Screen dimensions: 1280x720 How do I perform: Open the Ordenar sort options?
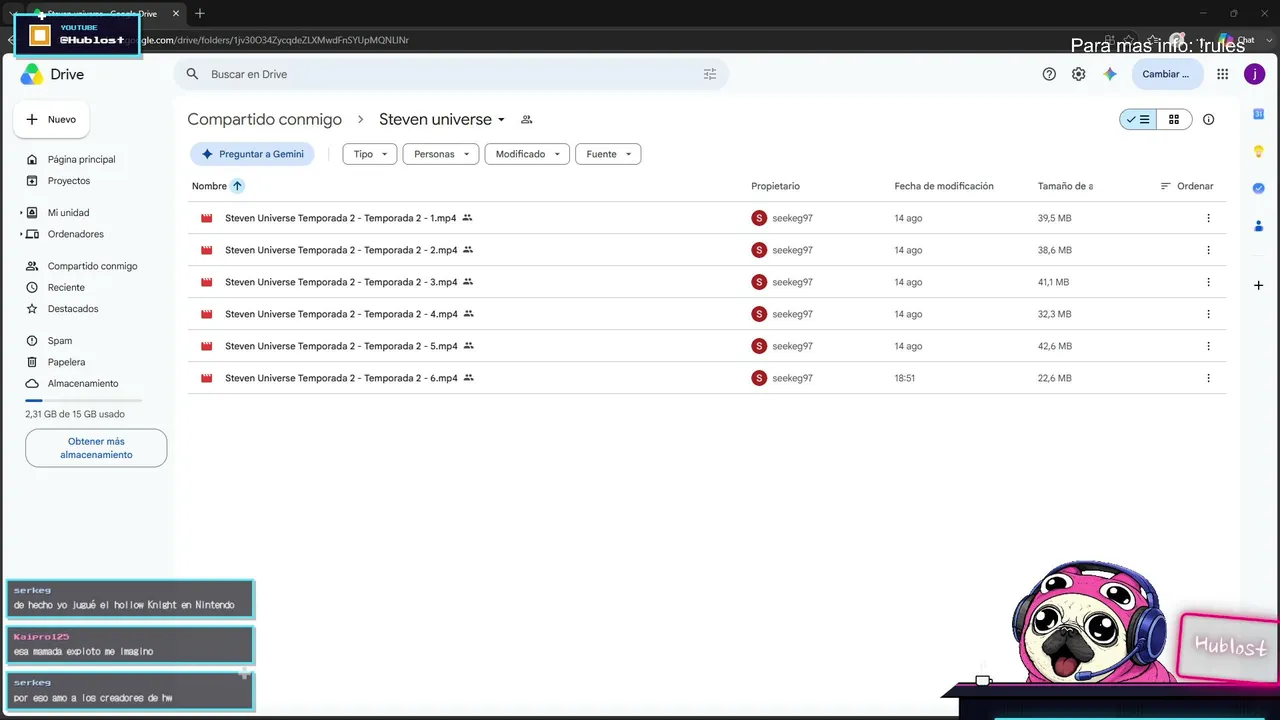pos(1187,186)
